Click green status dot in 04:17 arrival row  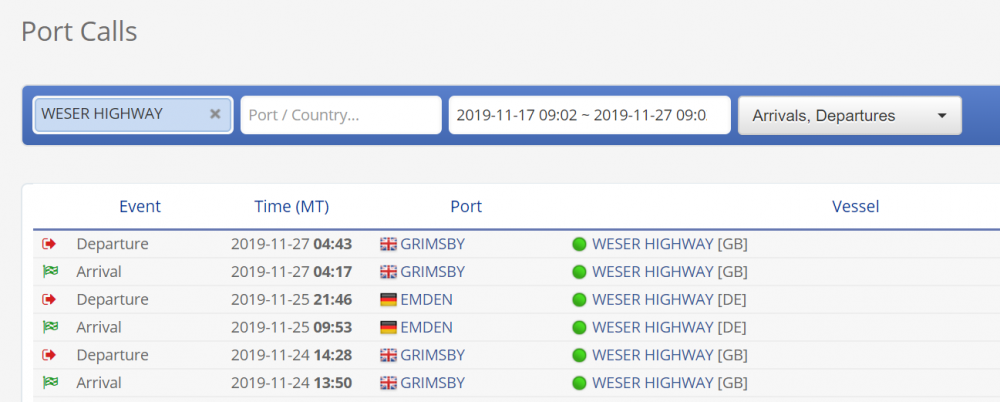point(579,272)
